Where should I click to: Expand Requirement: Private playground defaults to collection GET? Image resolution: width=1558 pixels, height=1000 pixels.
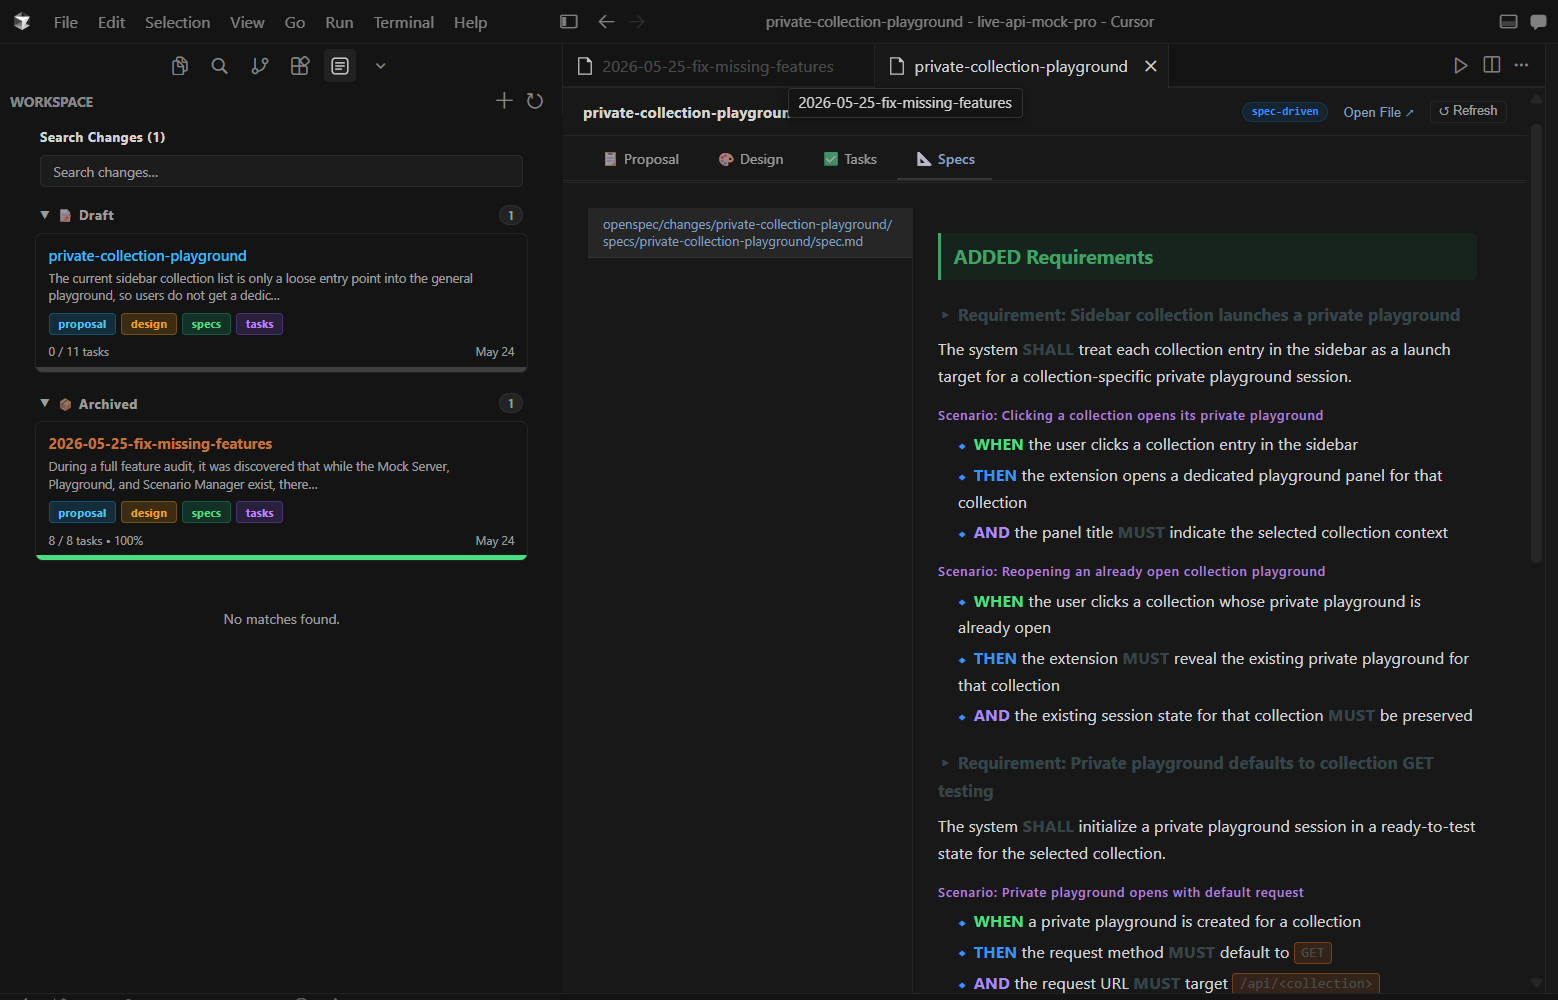point(1187,777)
